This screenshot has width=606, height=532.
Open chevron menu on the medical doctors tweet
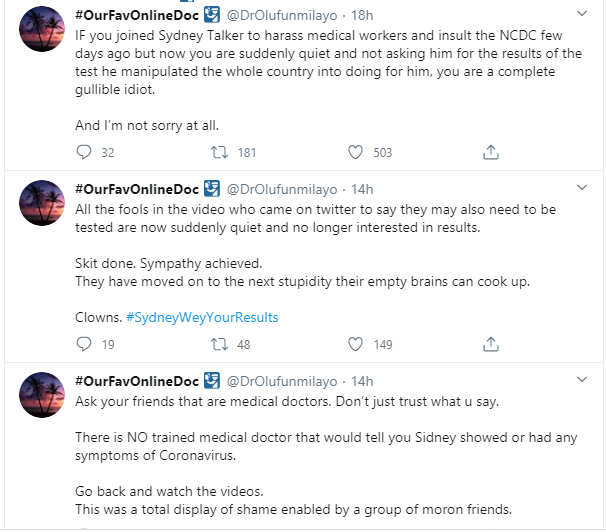pyautogui.click(x=582, y=379)
